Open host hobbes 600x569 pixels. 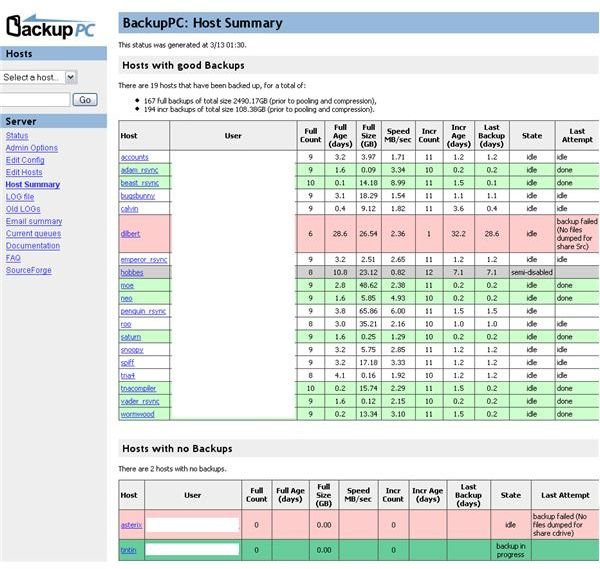click(x=132, y=272)
